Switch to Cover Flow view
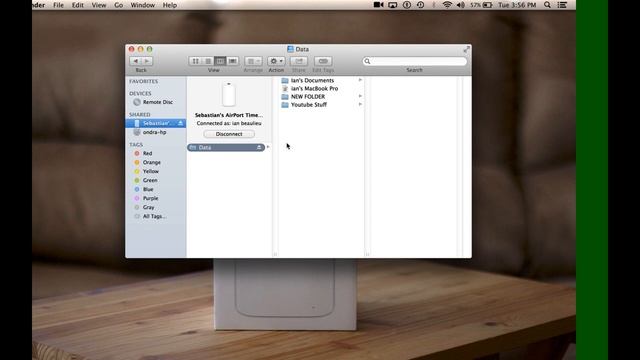This screenshot has width=640, height=360. coord(233,61)
